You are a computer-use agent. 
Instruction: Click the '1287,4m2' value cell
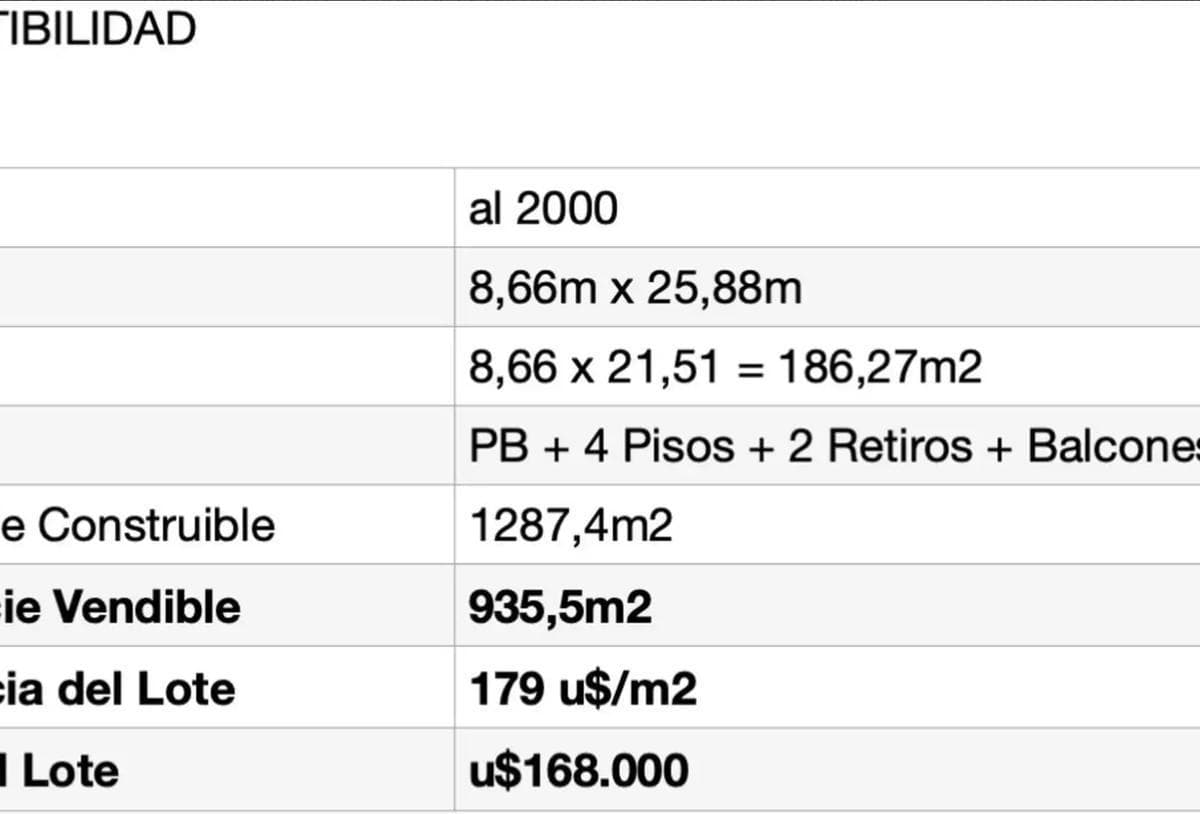[x=570, y=526]
